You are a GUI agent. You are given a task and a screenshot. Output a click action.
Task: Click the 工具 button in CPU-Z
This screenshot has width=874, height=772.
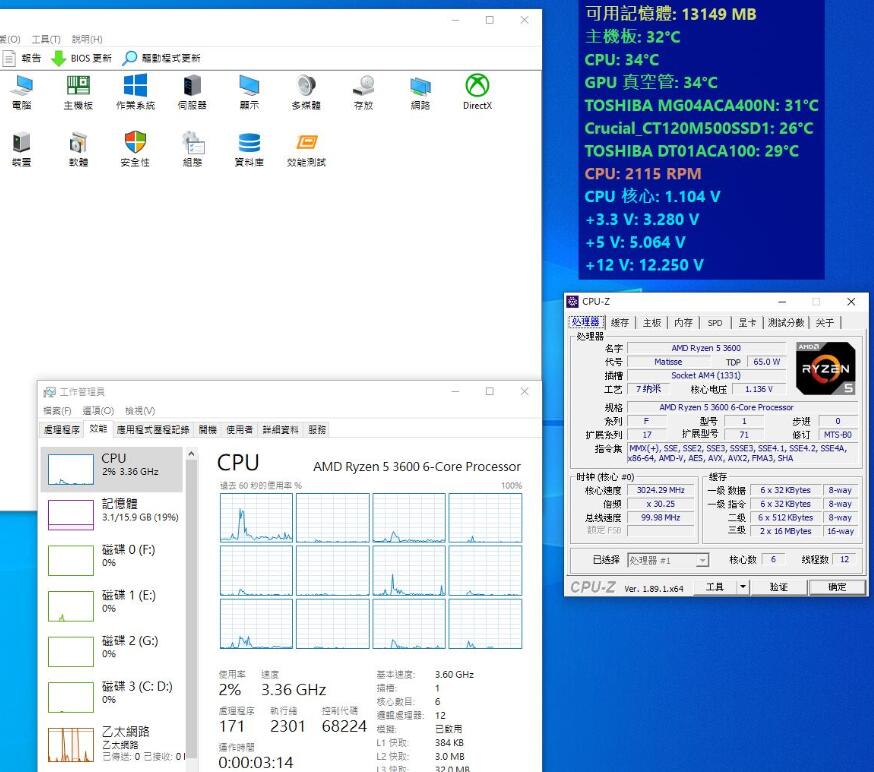pyautogui.click(x=715, y=587)
